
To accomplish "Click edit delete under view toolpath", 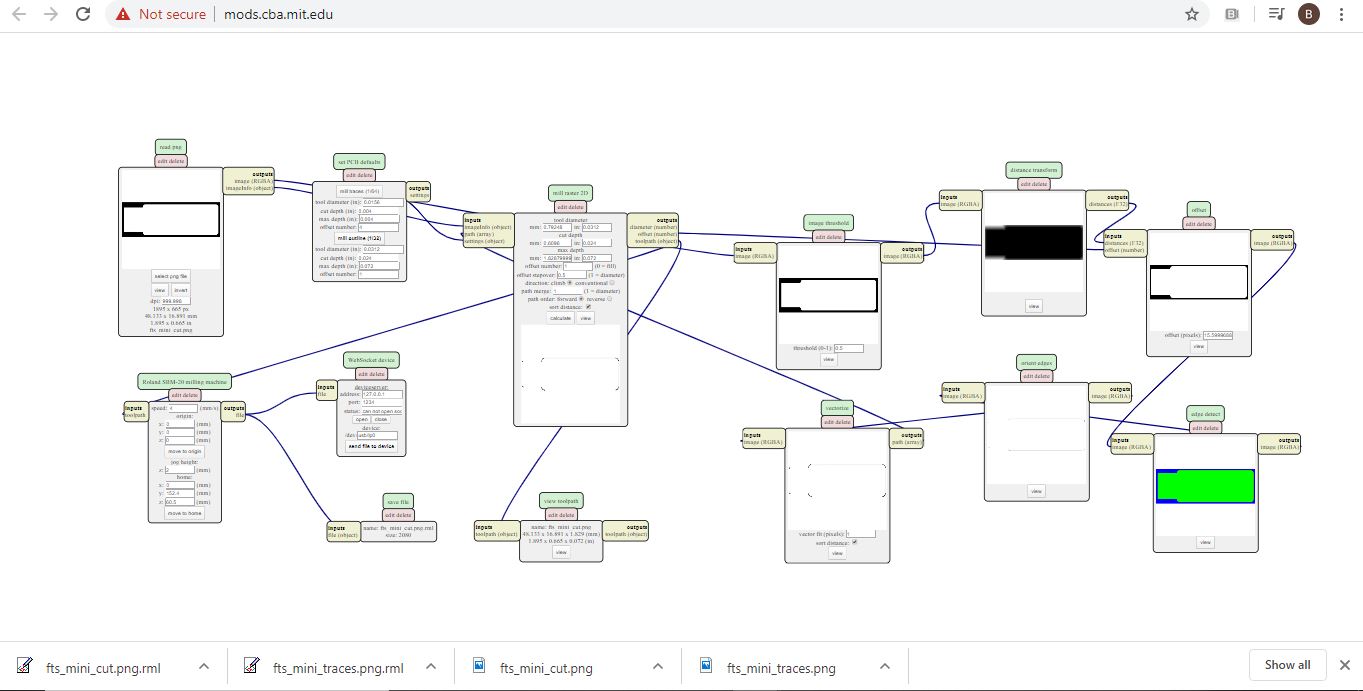I will coord(562,514).
